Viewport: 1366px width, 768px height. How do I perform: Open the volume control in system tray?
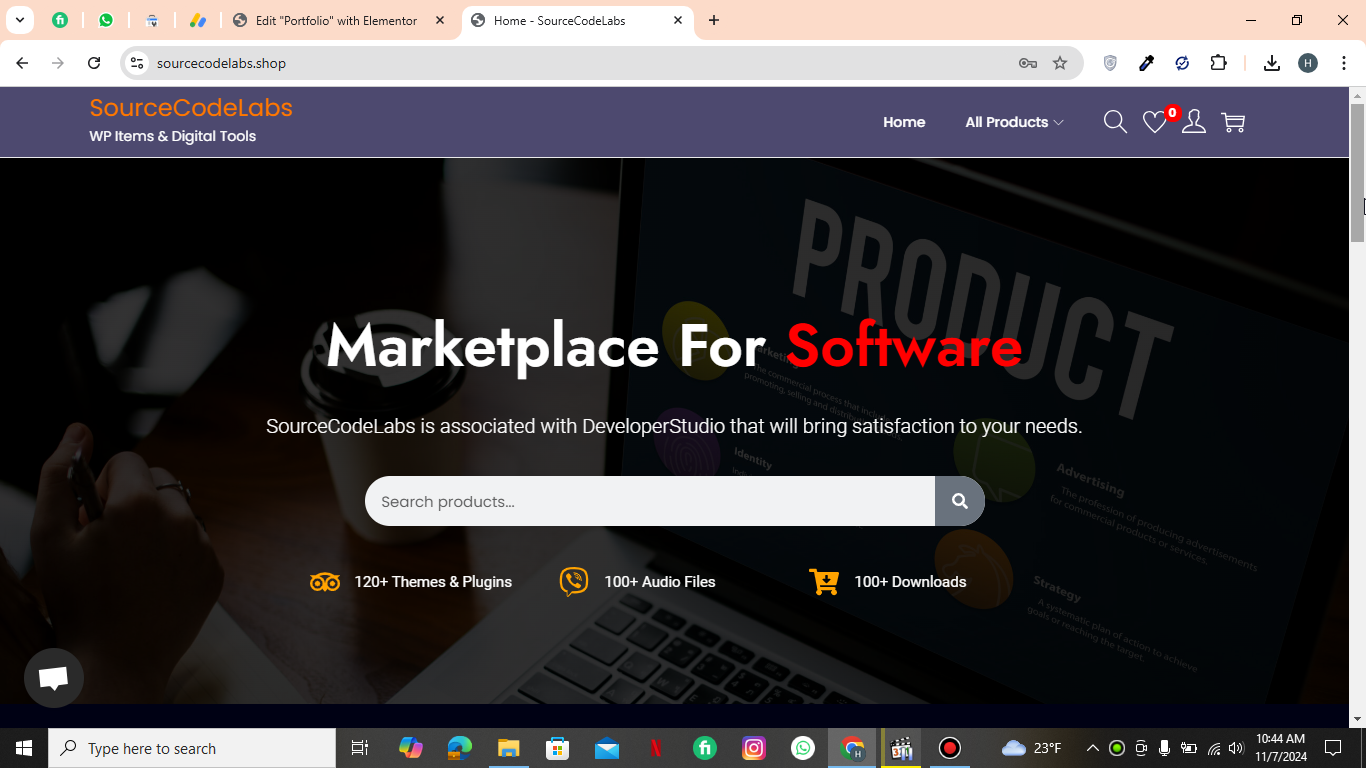1236,748
